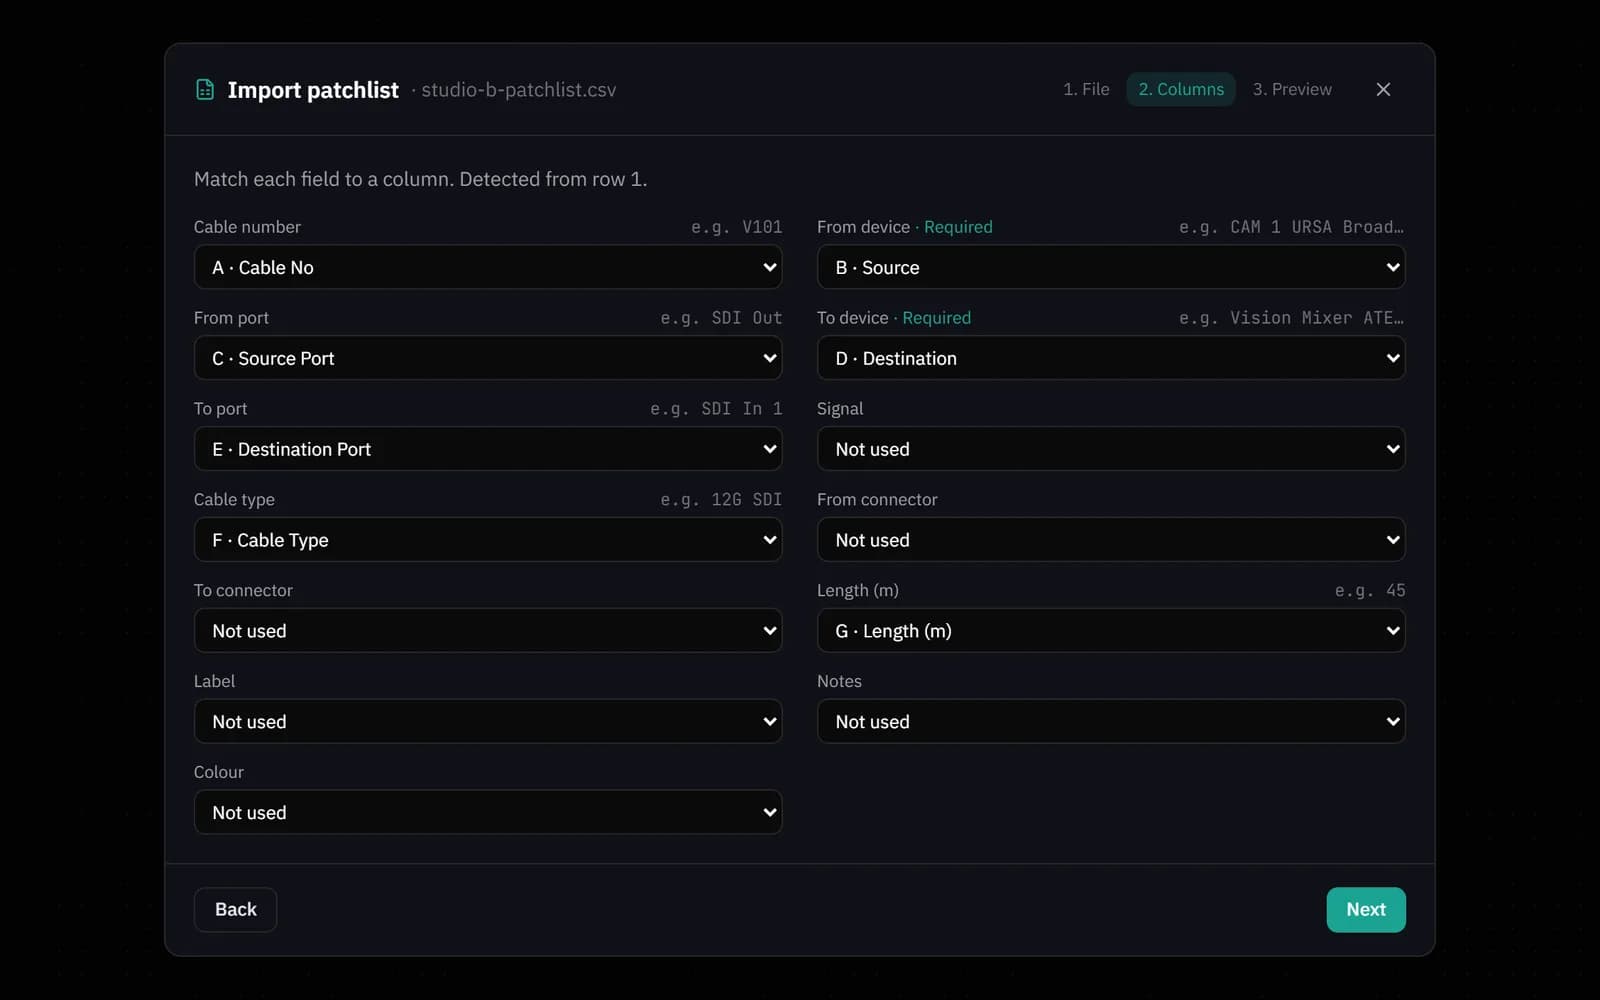Viewport: 1600px width, 1000px height.
Task: Click the 'e.g. Vision Mixer ATE…' hint
Action: (x=1291, y=318)
